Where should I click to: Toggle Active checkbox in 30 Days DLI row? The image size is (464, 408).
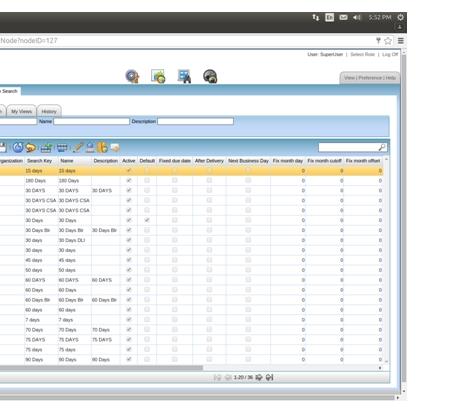pos(129,240)
